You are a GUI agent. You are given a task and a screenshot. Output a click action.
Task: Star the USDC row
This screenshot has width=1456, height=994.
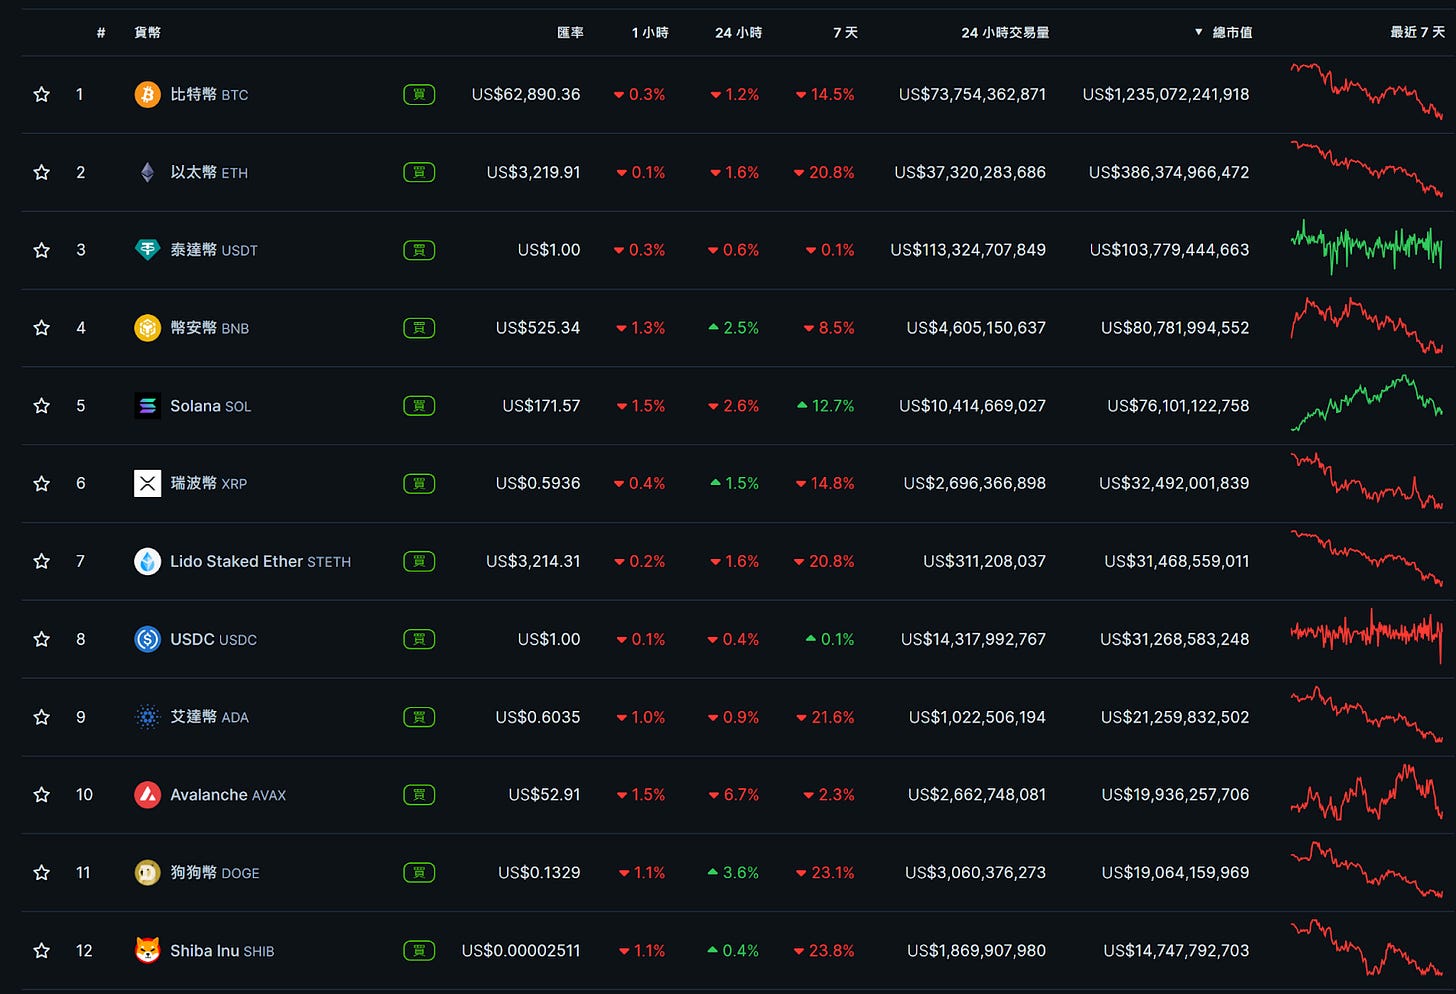pos(41,639)
